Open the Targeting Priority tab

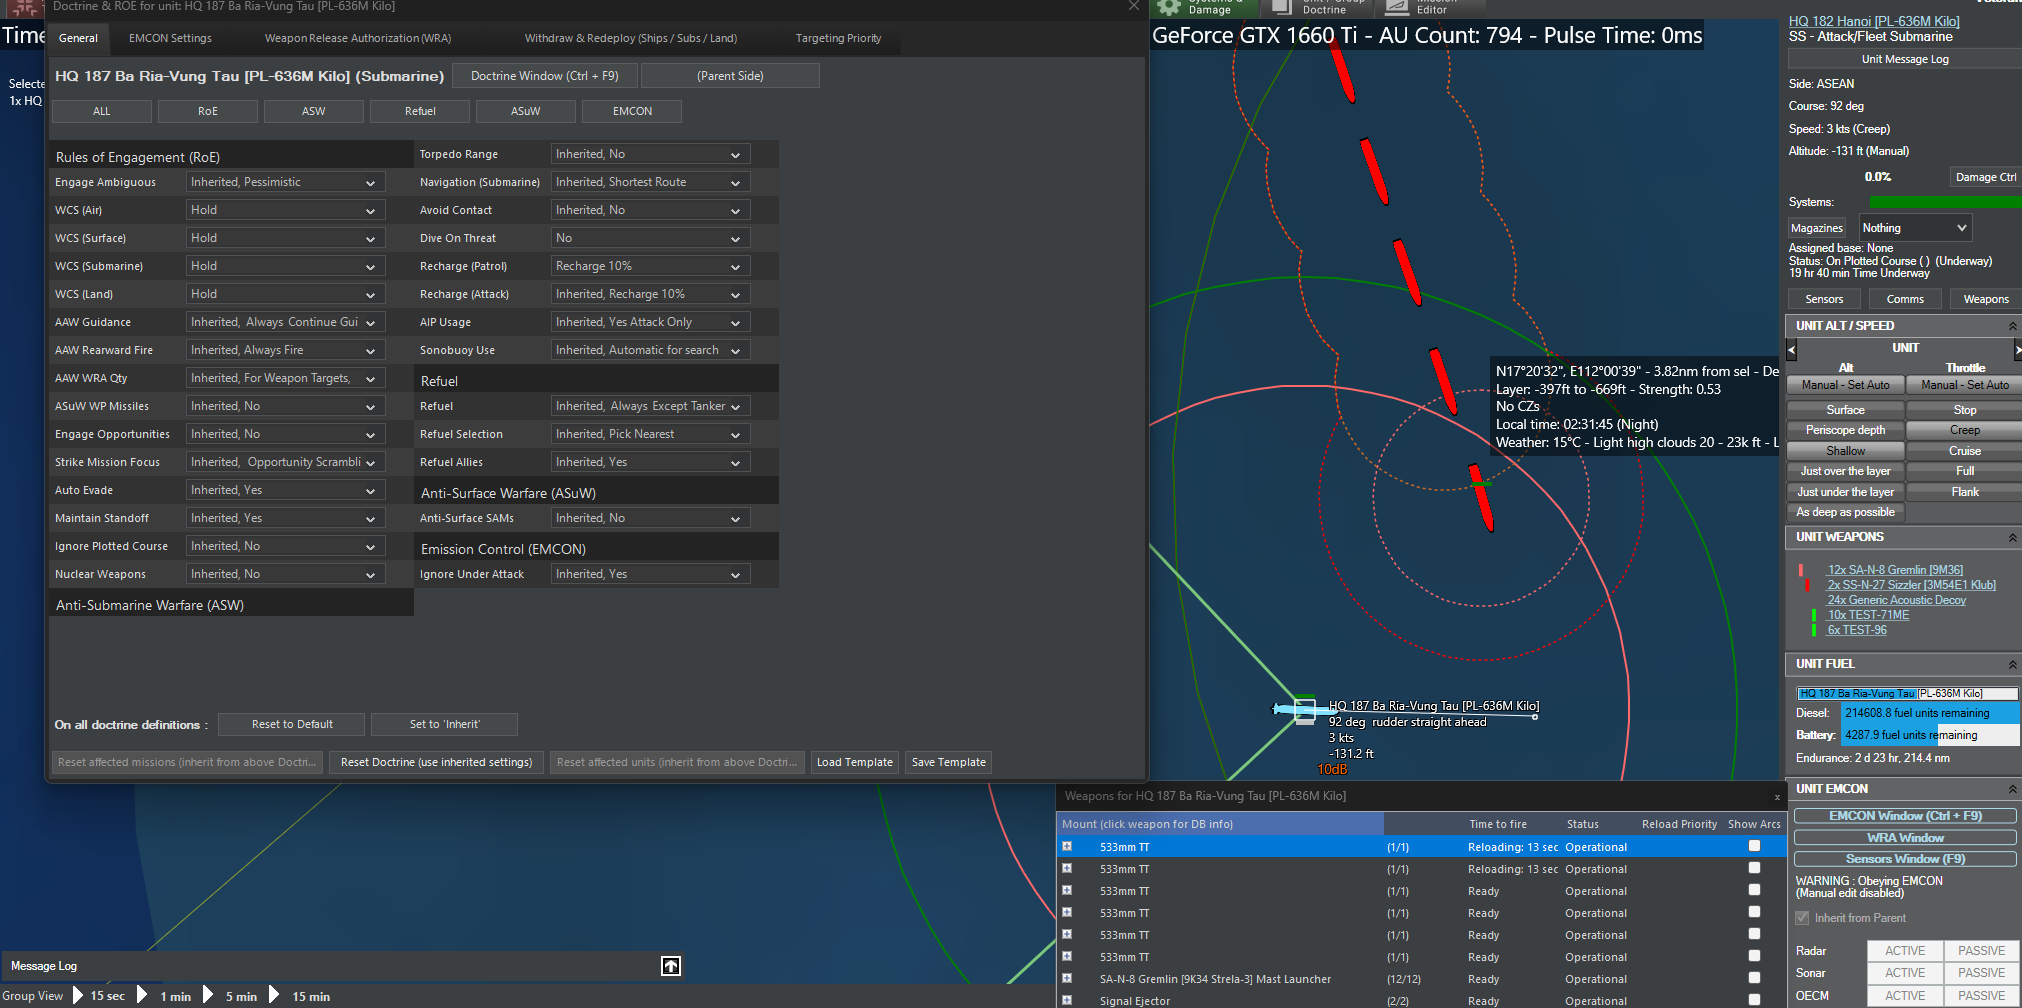coord(838,38)
